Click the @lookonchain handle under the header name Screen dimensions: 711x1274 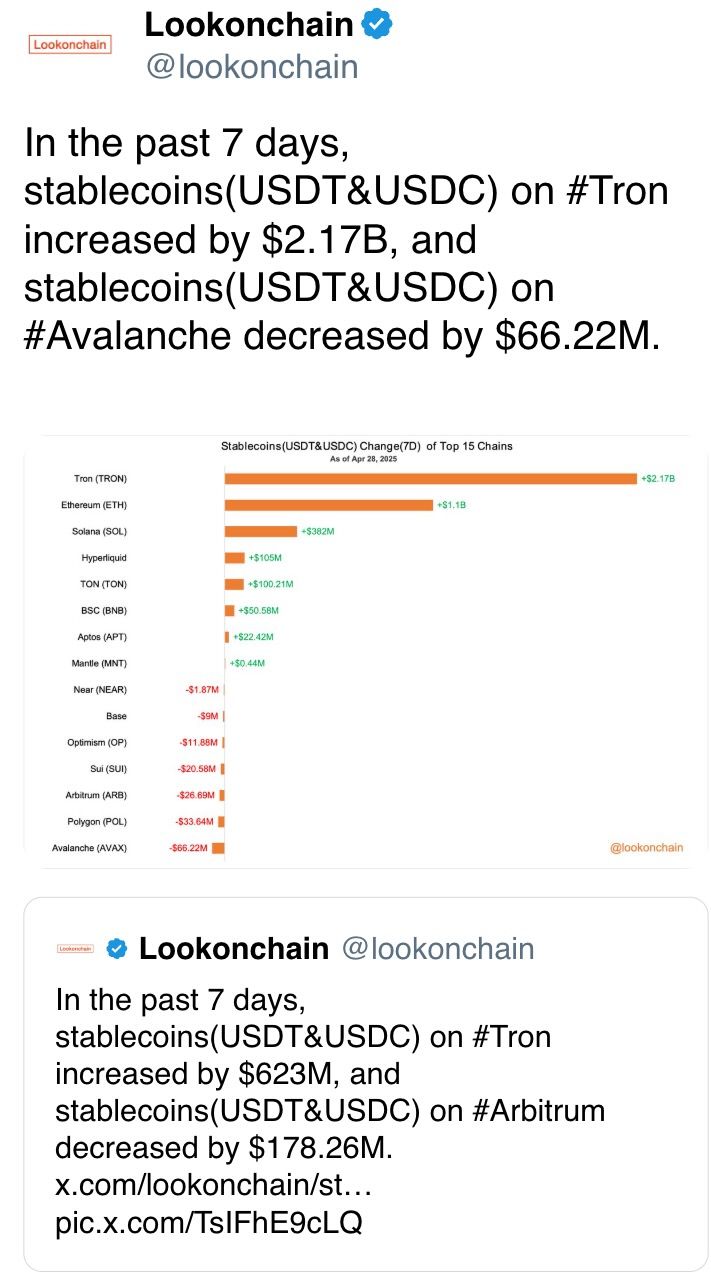pos(251,66)
